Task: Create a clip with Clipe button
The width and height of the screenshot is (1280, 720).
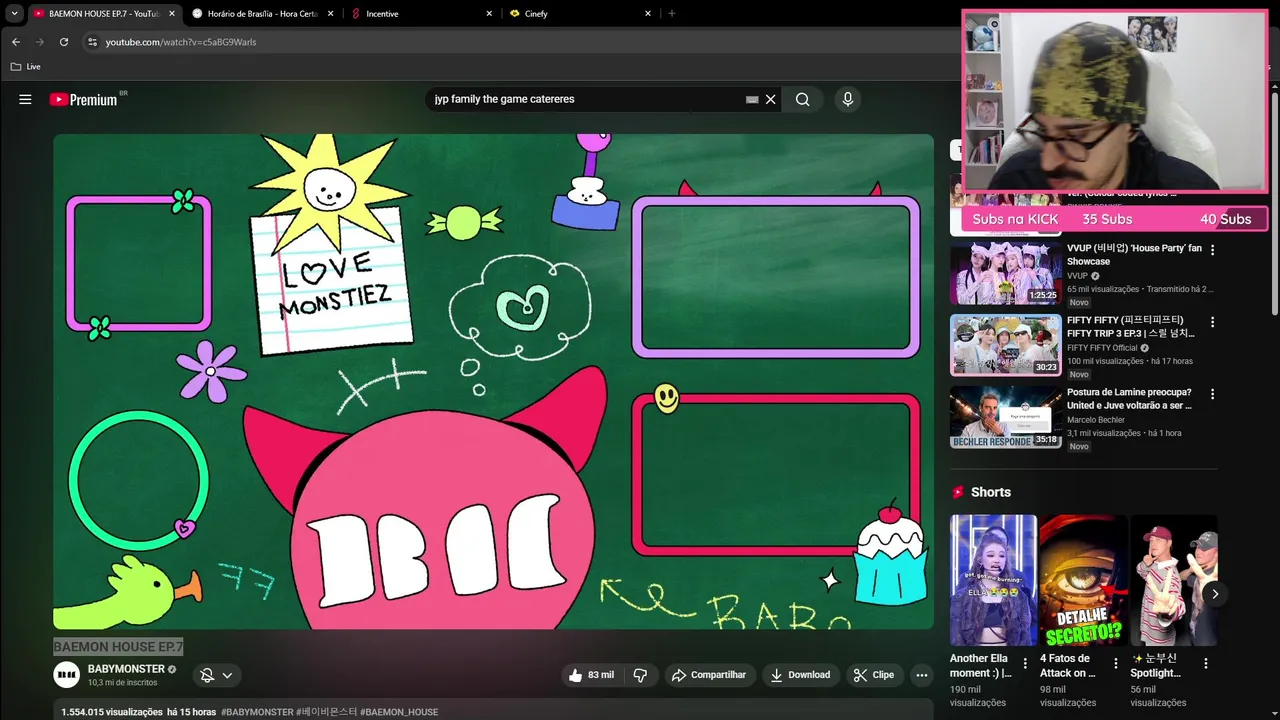Action: 874,675
